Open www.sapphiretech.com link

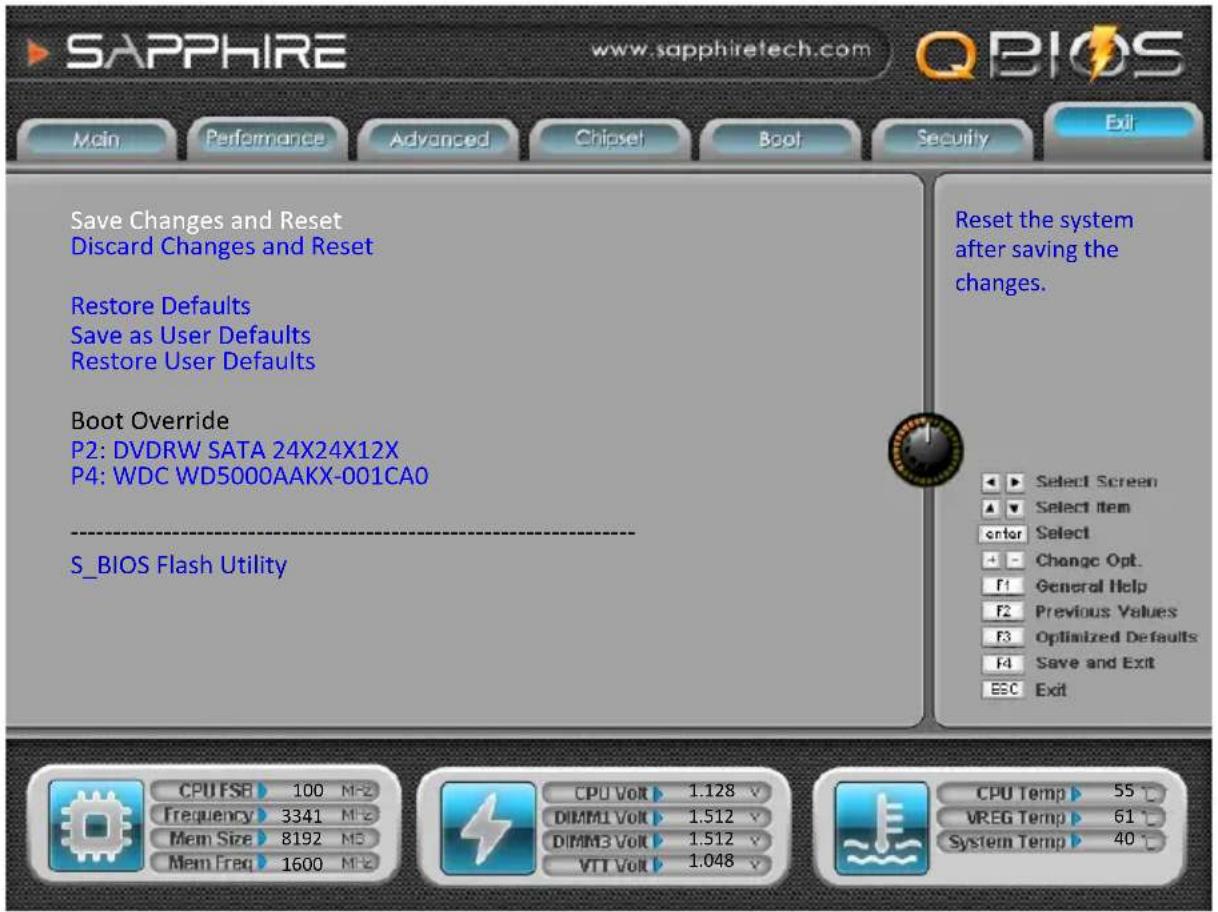click(730, 49)
